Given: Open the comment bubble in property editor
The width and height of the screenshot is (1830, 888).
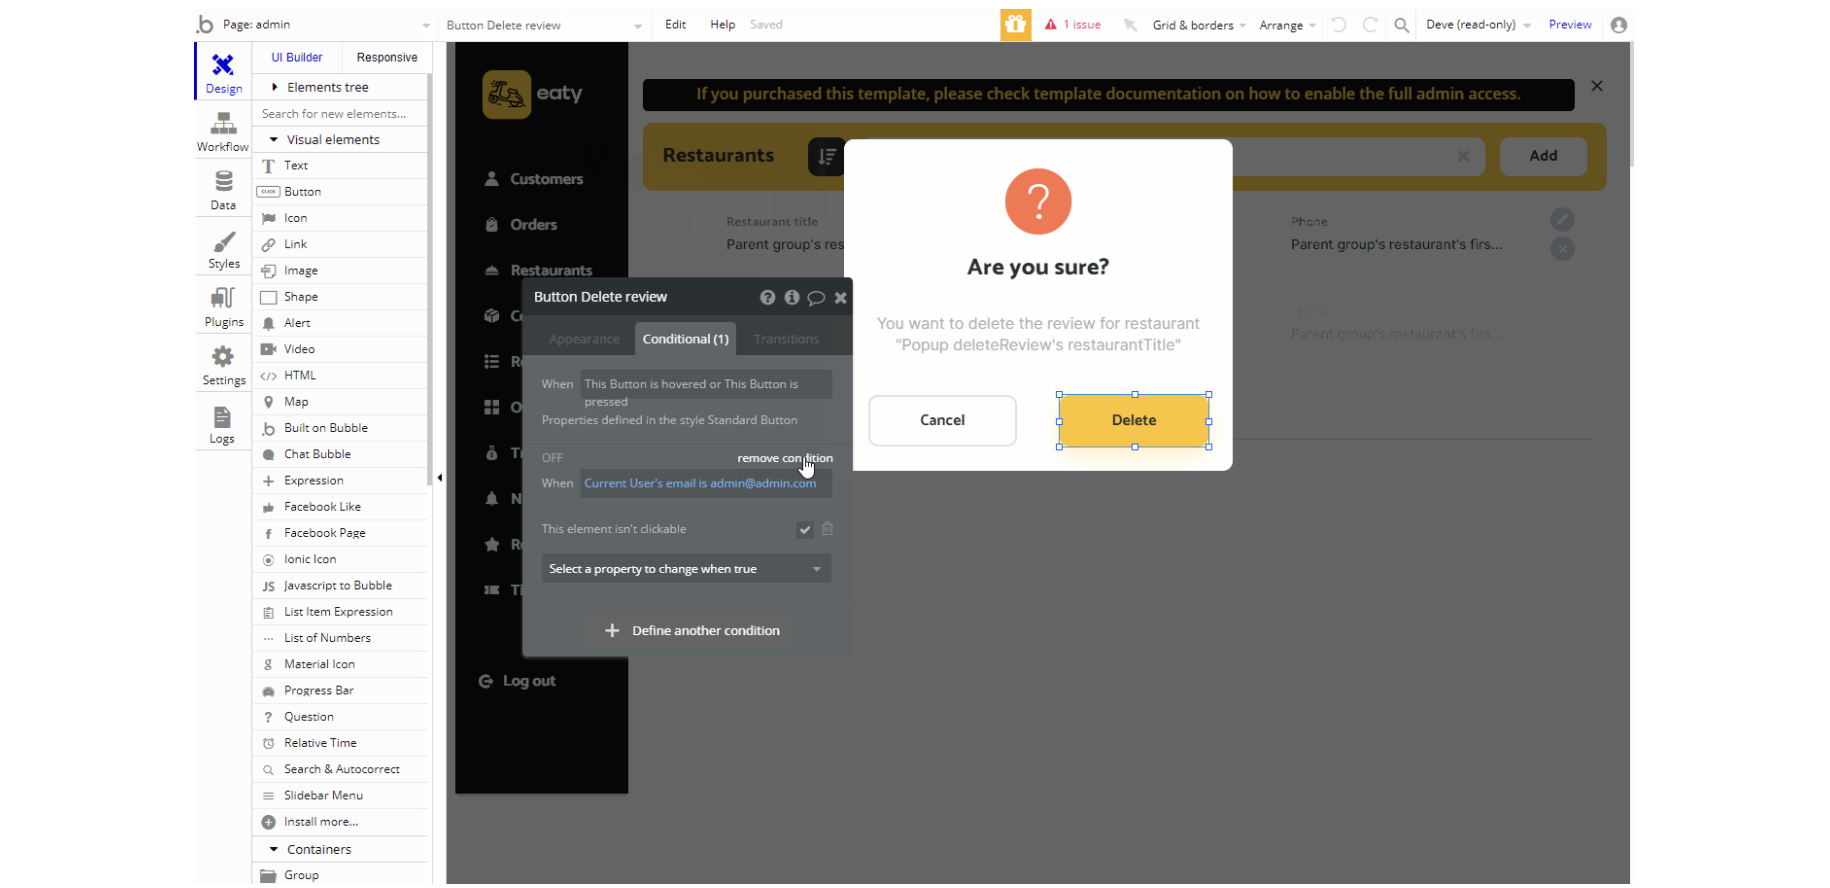Looking at the screenshot, I should (816, 297).
